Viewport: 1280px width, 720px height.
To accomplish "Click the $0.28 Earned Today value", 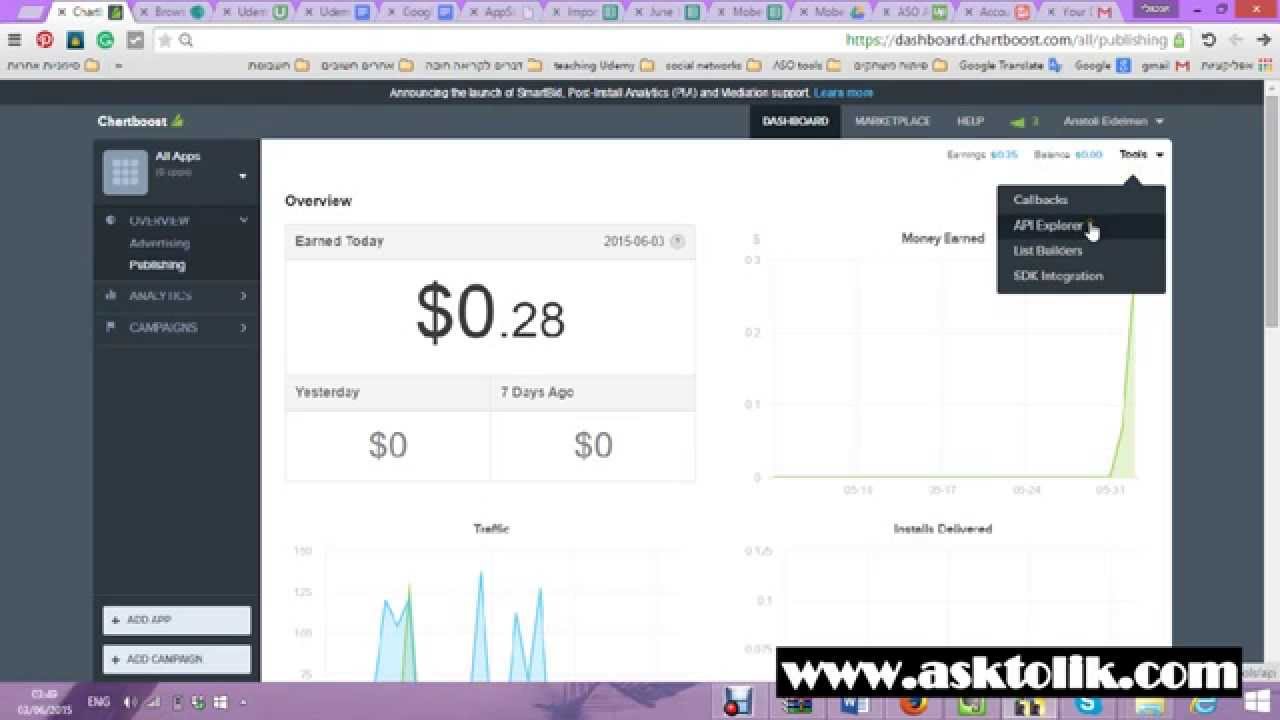I will coord(490,313).
